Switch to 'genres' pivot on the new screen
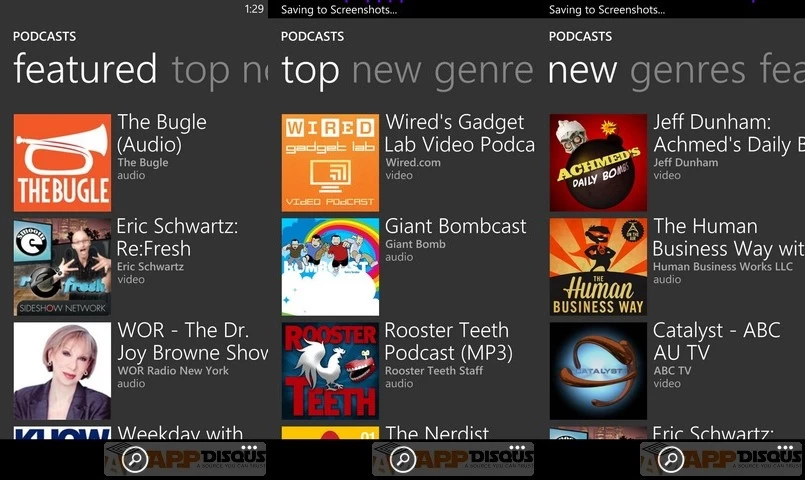The width and height of the screenshot is (805, 480). [687, 73]
